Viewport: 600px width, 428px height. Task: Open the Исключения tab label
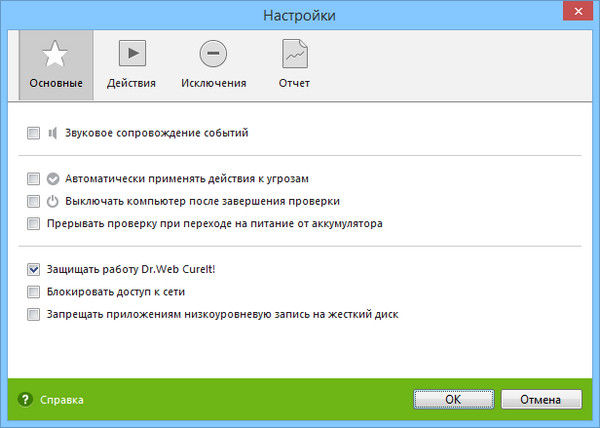click(213, 83)
